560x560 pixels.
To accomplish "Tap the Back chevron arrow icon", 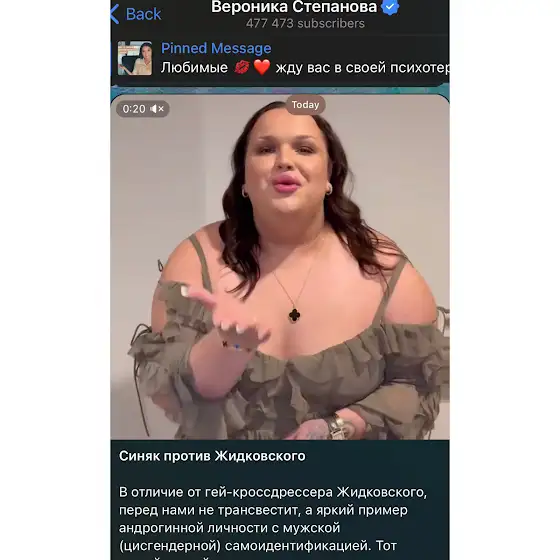I will pyautogui.click(x=115, y=14).
